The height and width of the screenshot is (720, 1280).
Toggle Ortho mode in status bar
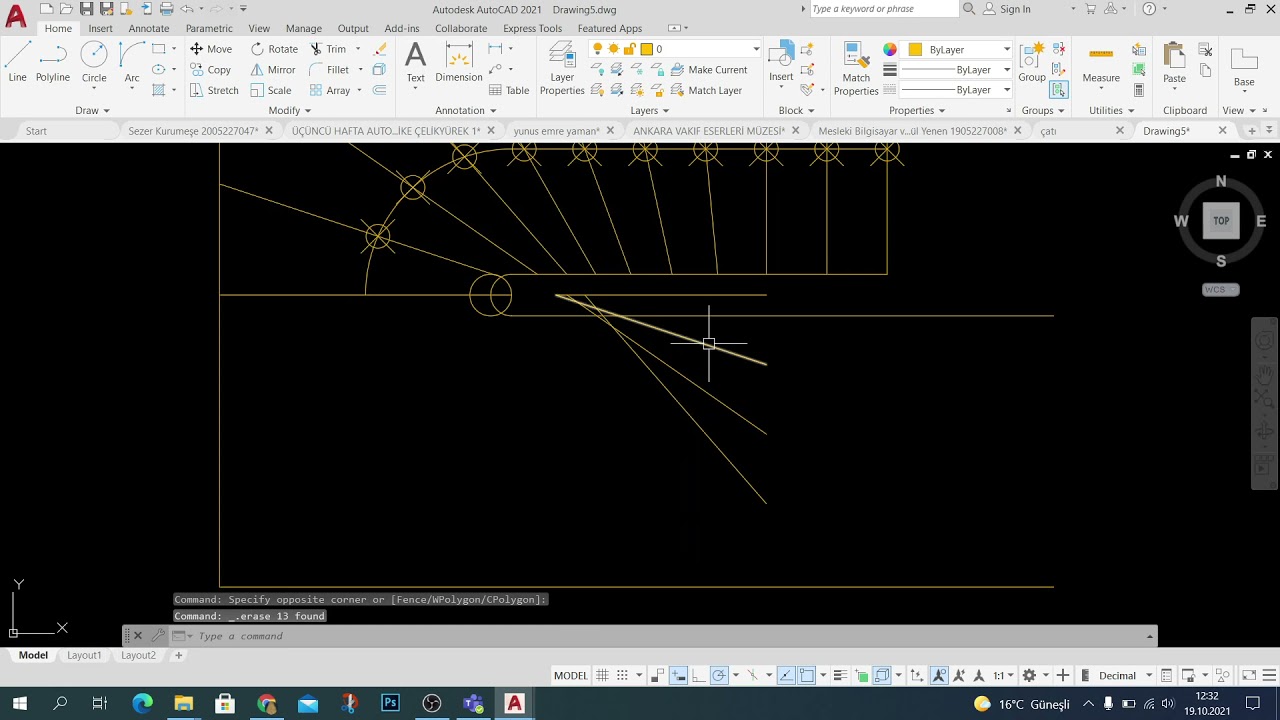coord(699,675)
